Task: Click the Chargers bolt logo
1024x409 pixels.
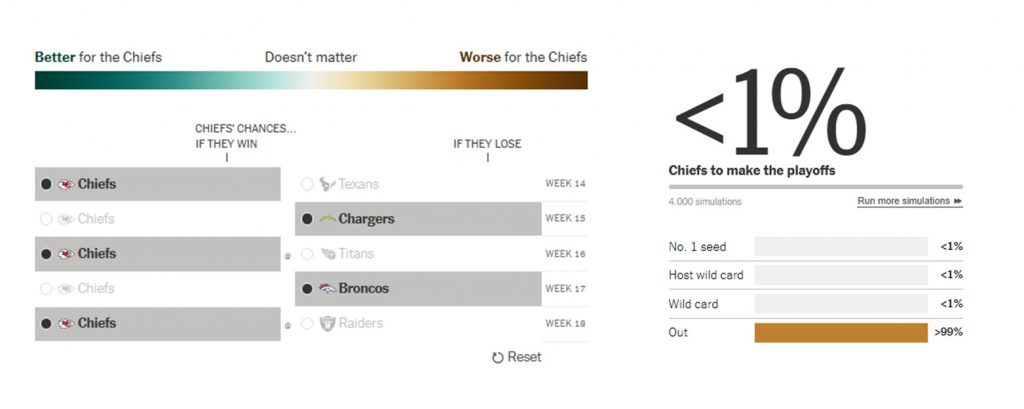Action: [327, 219]
